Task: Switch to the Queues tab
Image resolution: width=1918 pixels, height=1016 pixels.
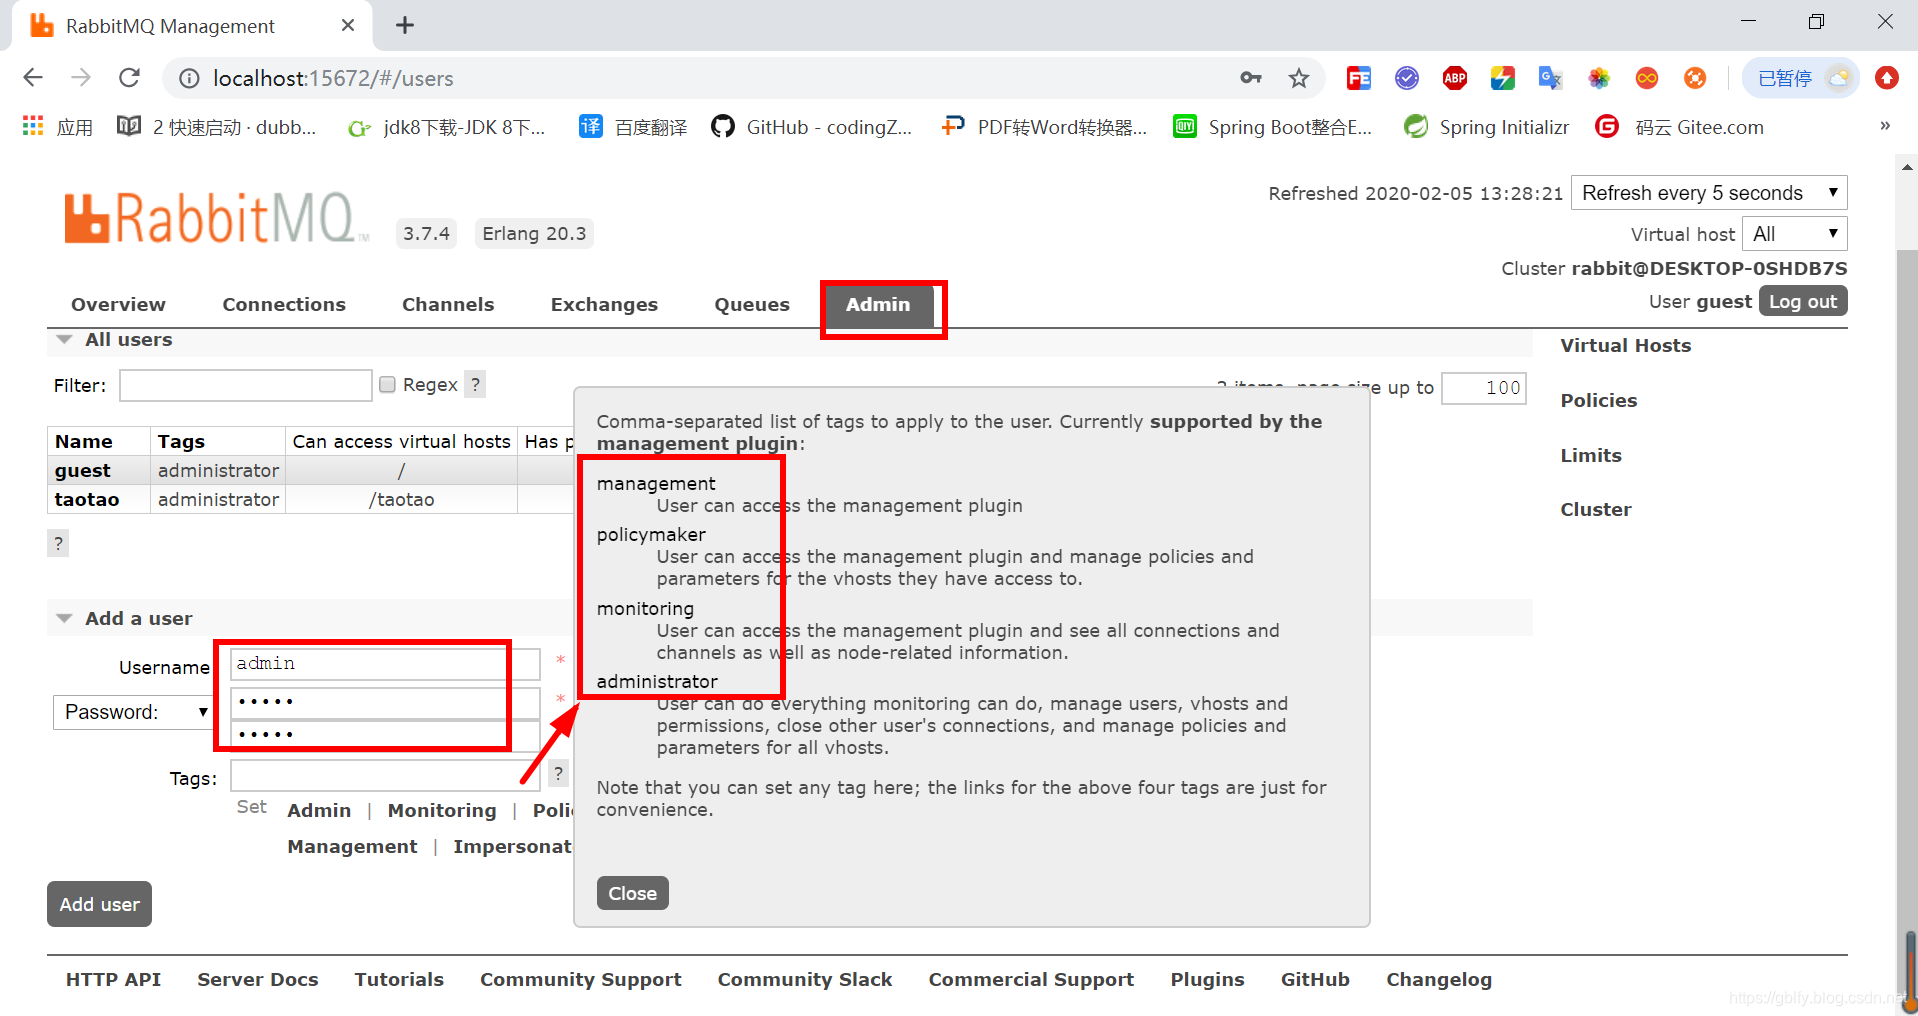Action: [x=752, y=305]
